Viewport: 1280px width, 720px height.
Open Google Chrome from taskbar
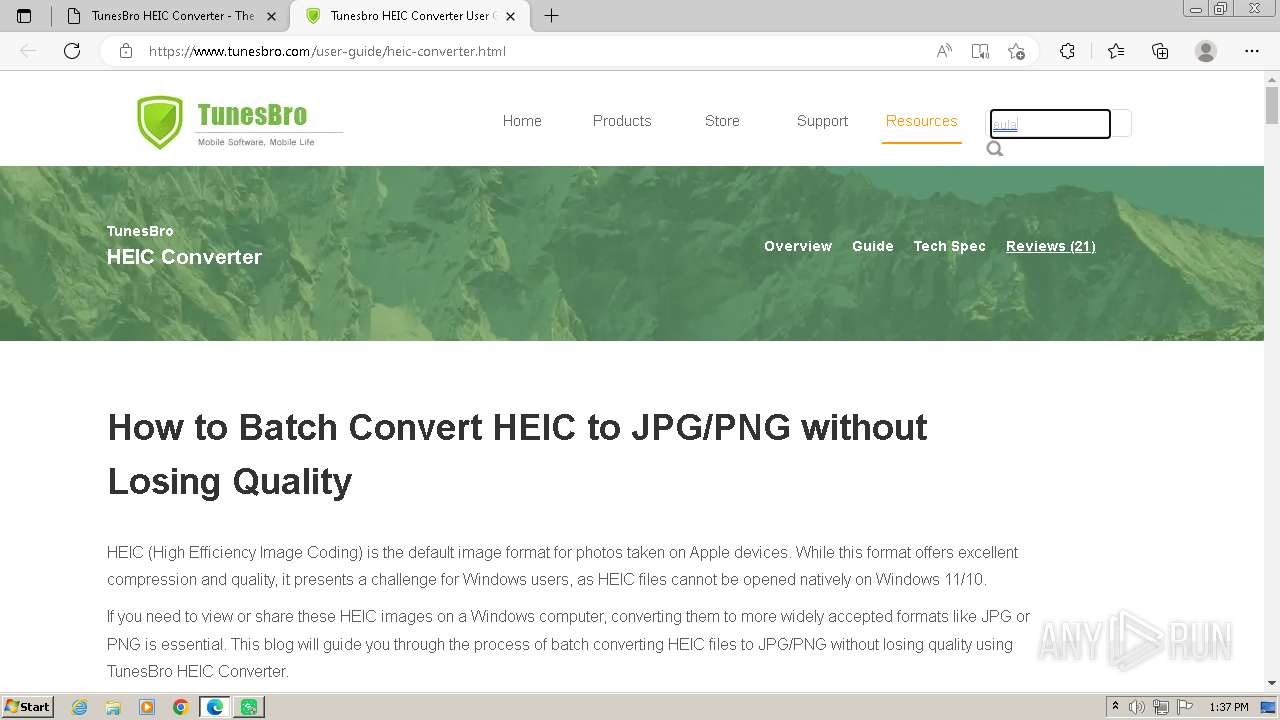point(181,707)
